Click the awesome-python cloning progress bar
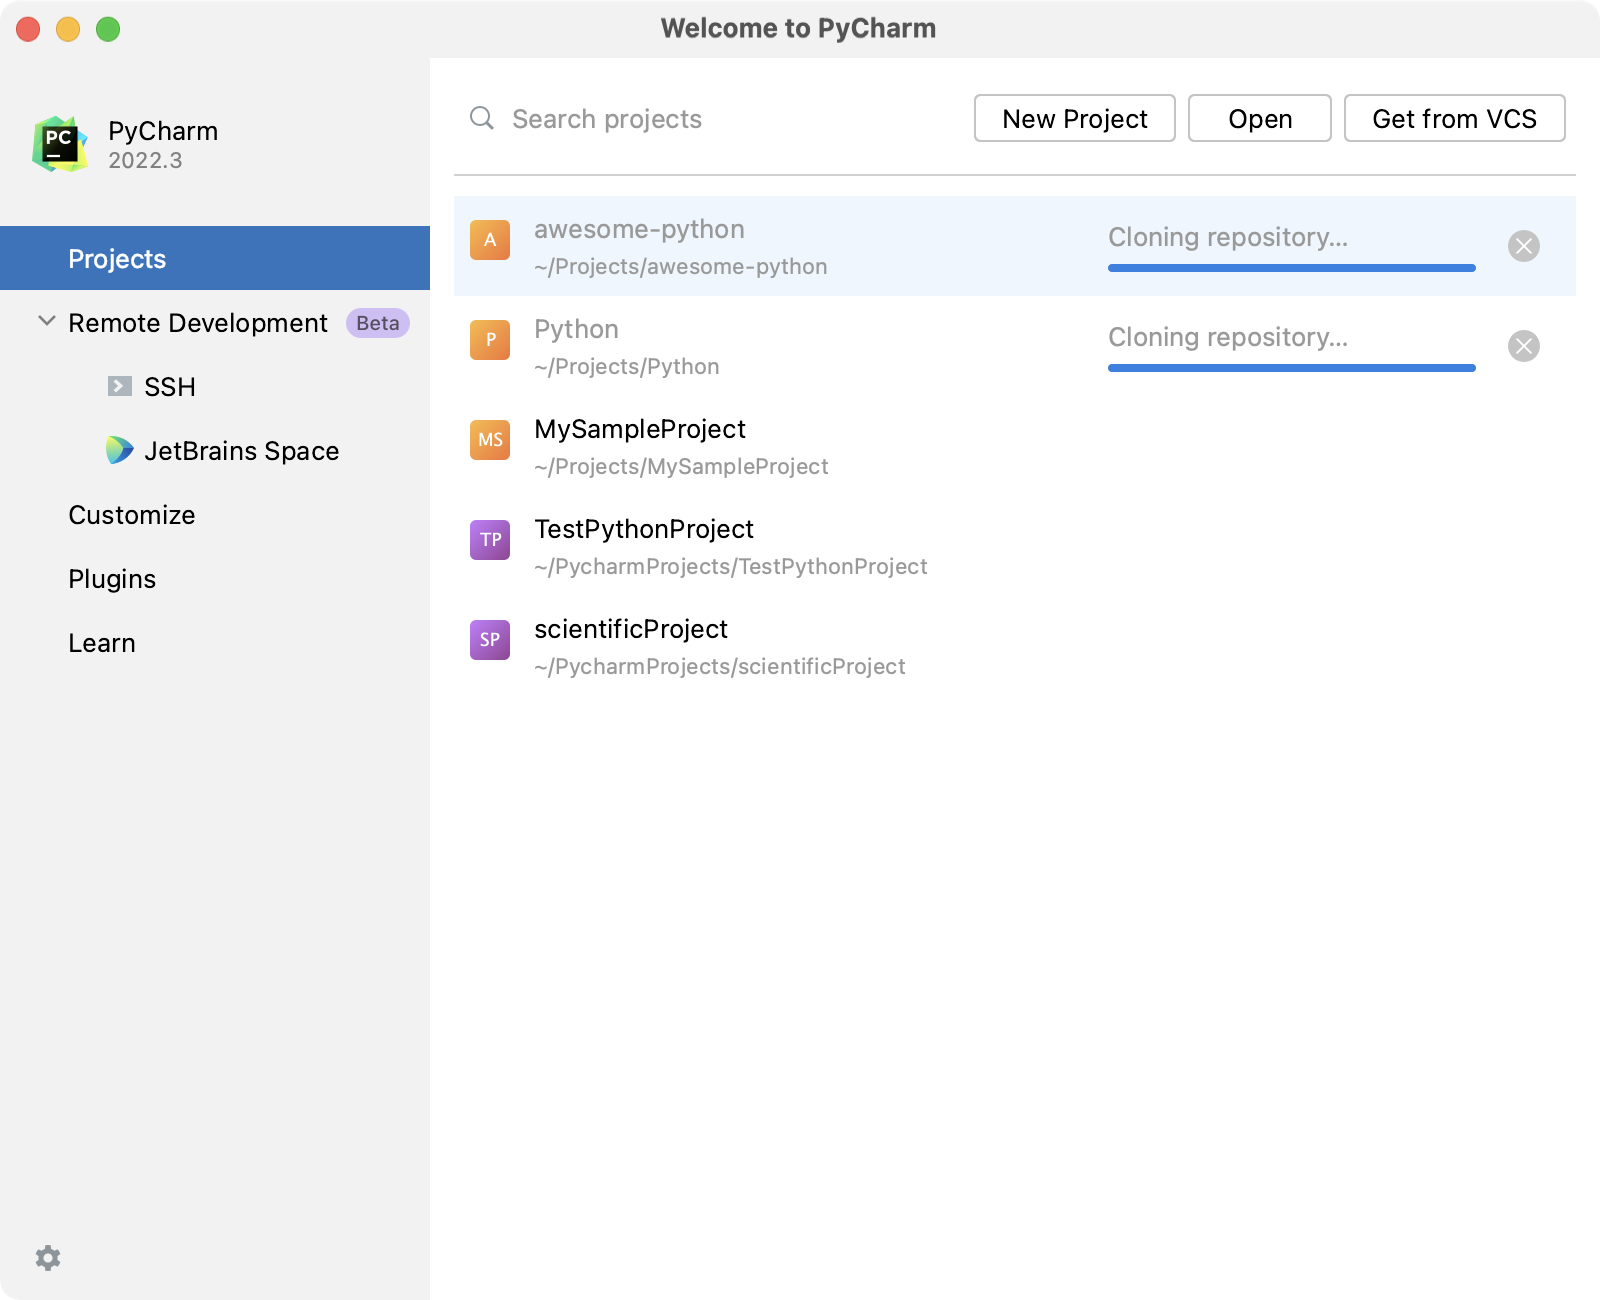This screenshot has height=1300, width=1600. tap(1290, 267)
